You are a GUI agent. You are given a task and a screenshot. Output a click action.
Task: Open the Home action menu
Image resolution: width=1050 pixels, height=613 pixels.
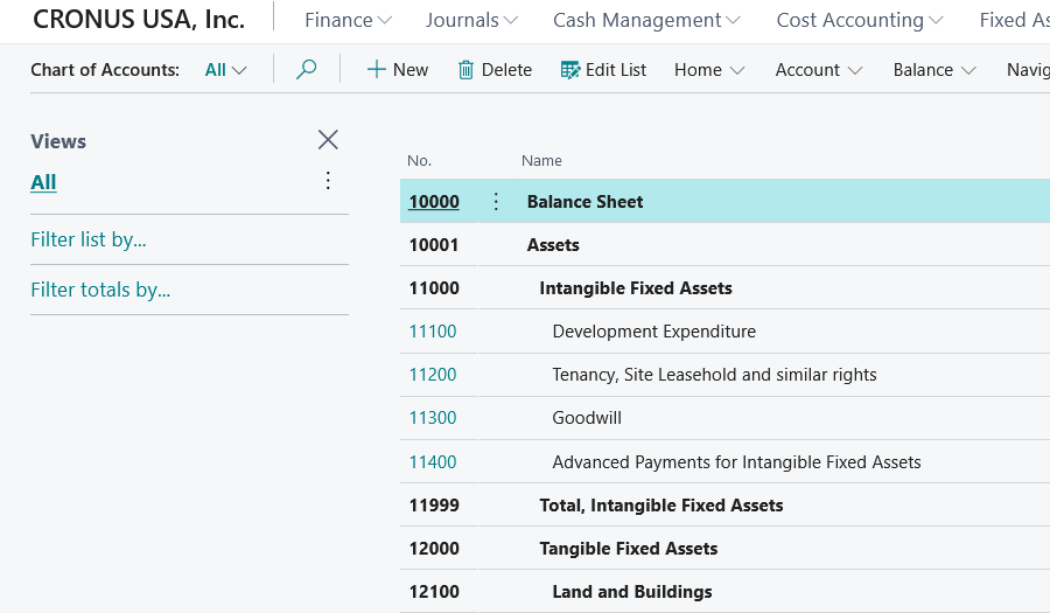pyautogui.click(x=709, y=70)
